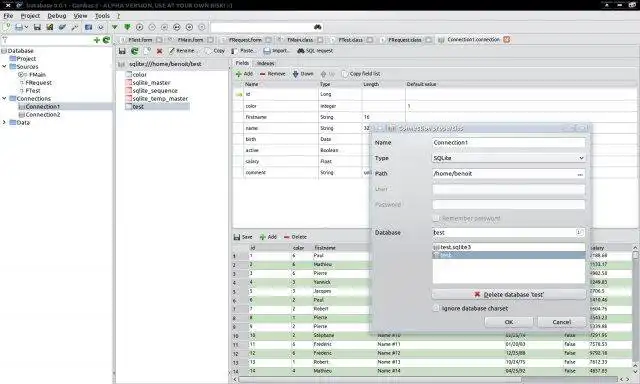Open the Tools menu
This screenshot has width=640, height=384.
(102, 16)
